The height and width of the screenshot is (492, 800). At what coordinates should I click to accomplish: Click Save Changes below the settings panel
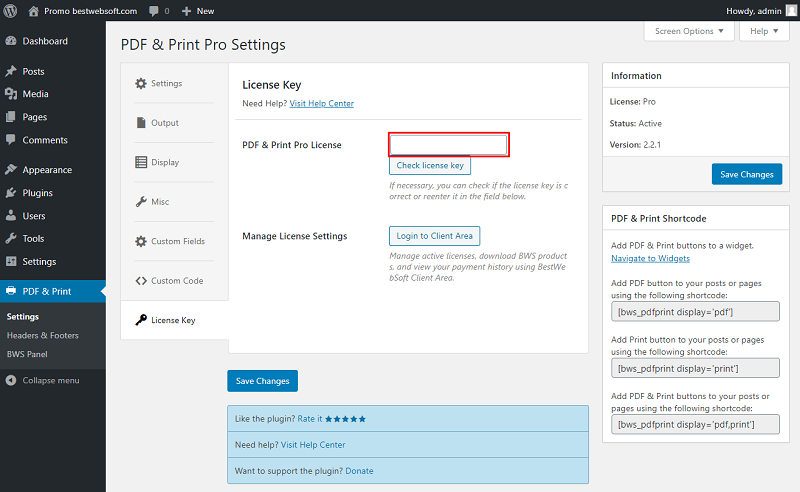coord(262,381)
